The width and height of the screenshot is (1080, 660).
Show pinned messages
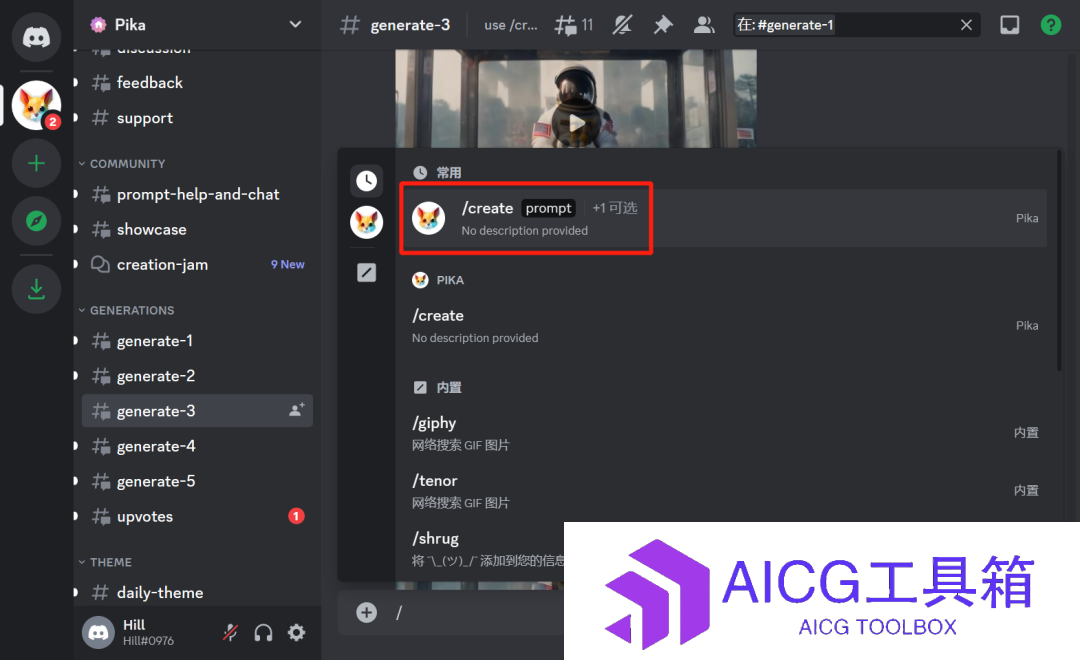[x=663, y=25]
